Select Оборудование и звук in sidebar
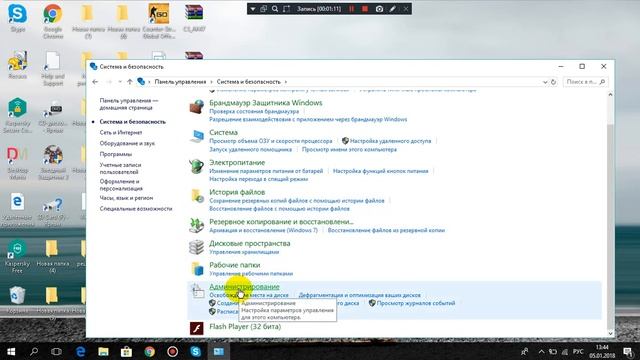The height and width of the screenshot is (360, 640). 127,143
